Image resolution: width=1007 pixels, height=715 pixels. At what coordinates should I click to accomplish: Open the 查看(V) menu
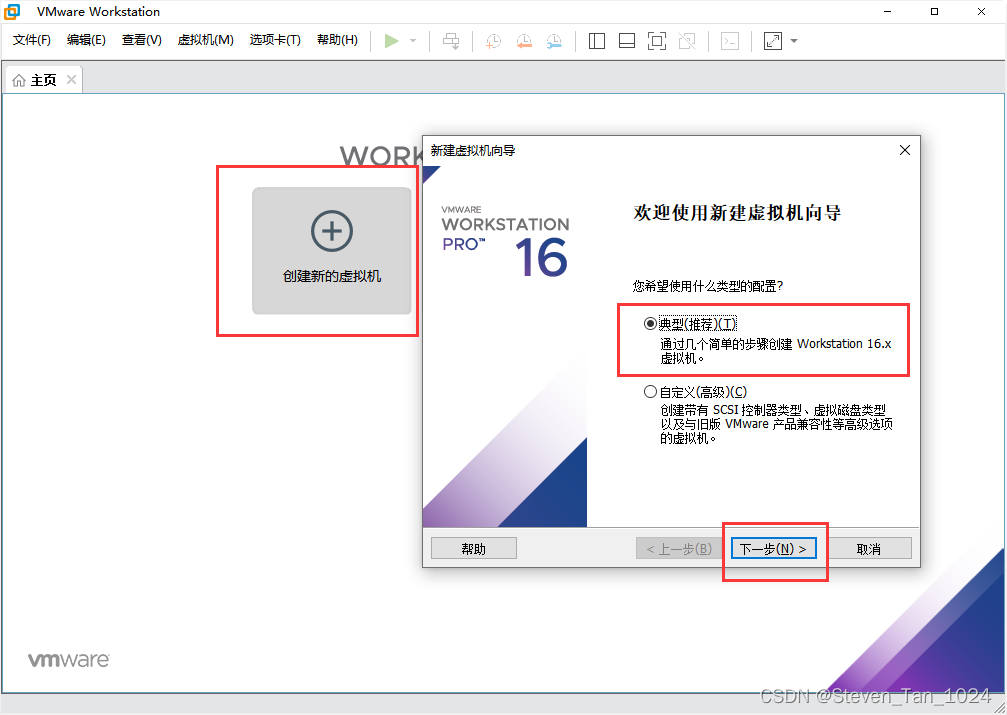pyautogui.click(x=141, y=40)
